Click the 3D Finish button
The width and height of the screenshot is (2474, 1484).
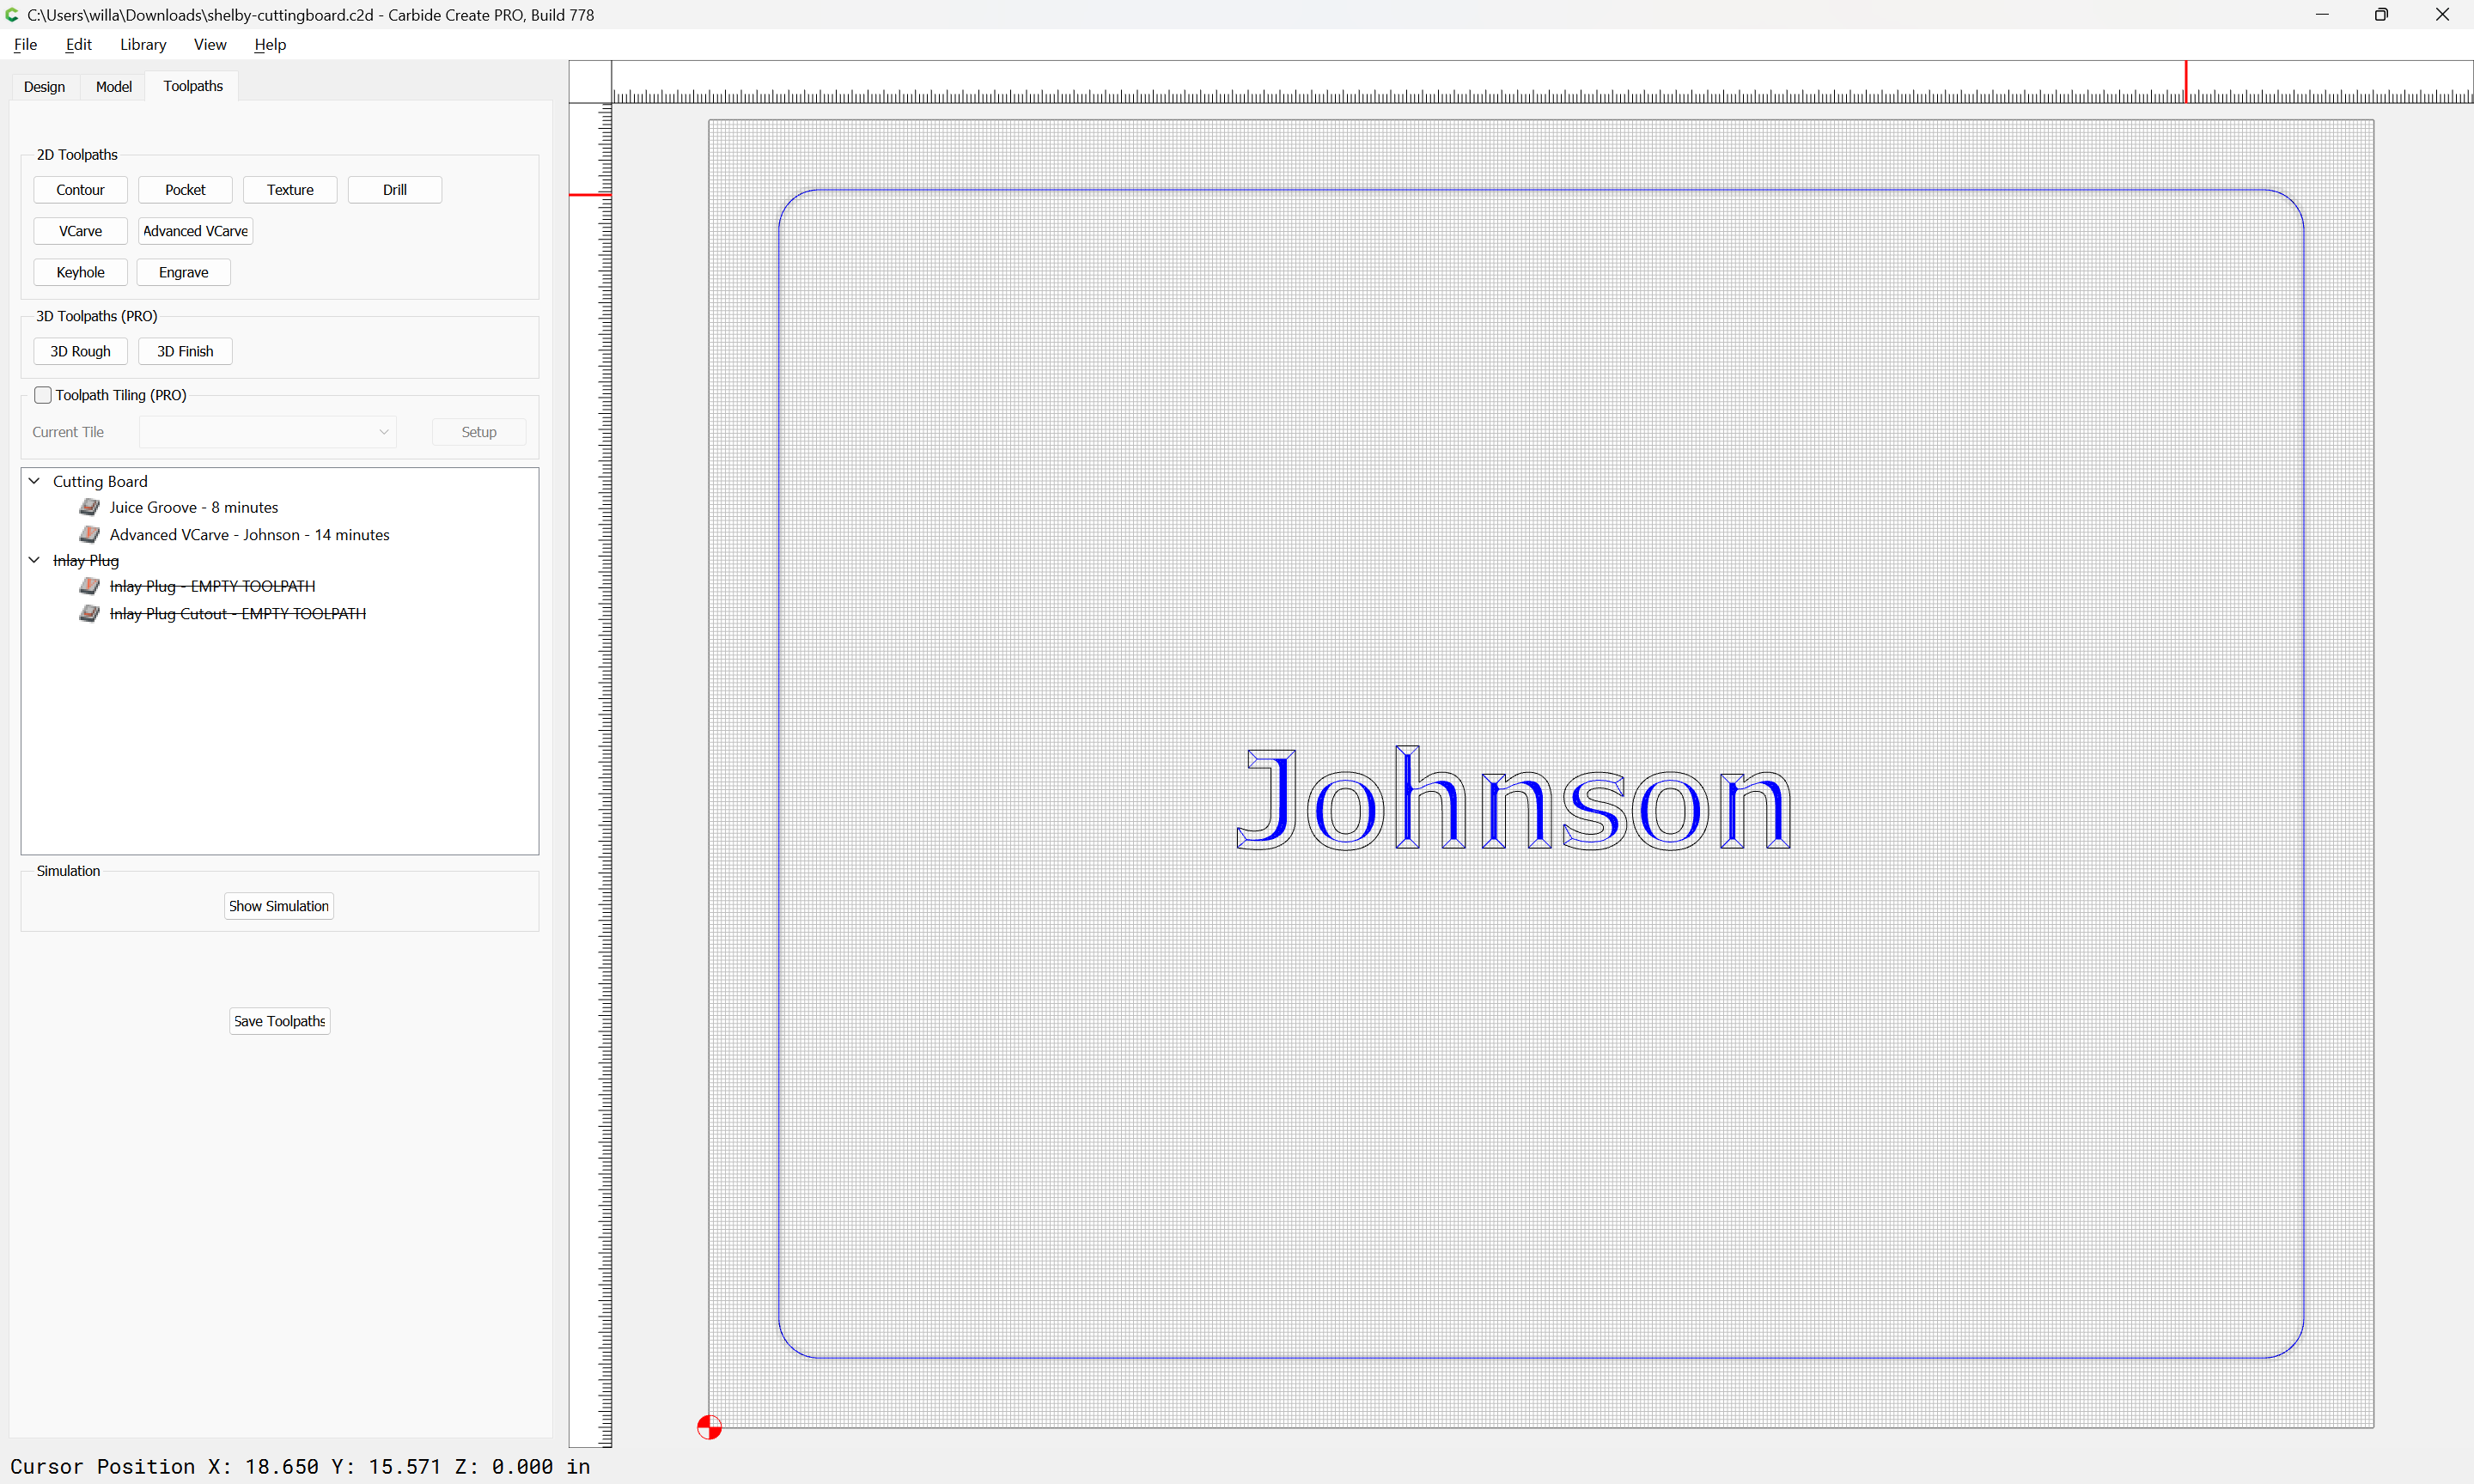pos(185,351)
